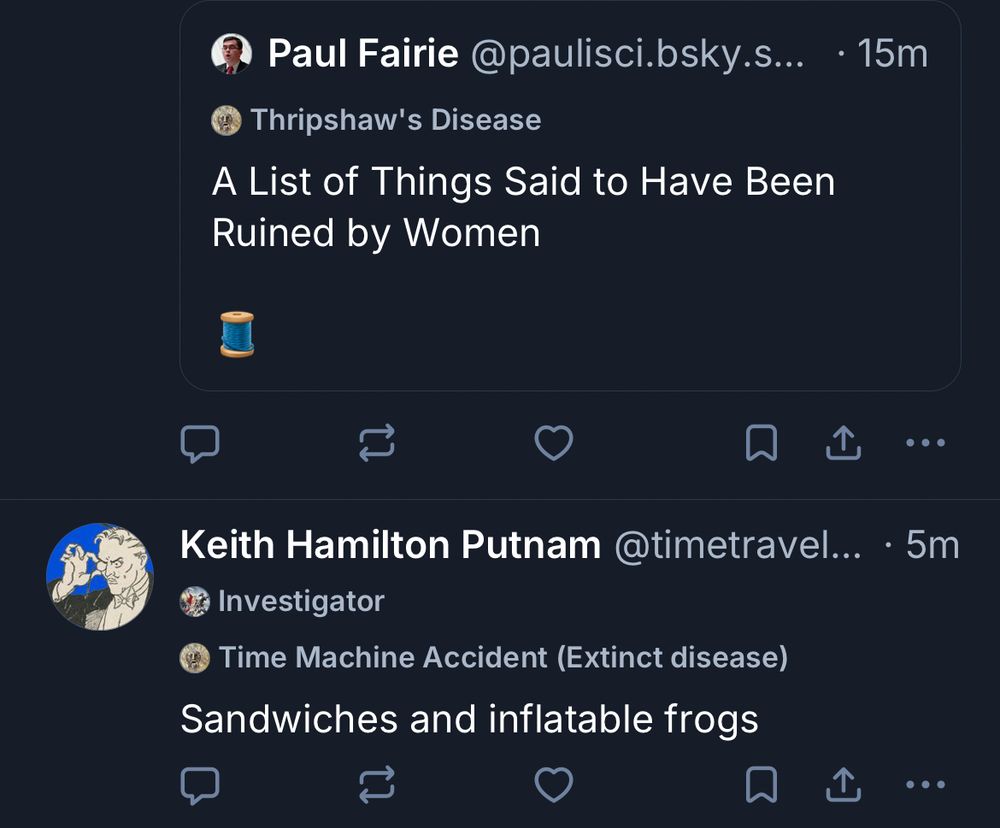The height and width of the screenshot is (828, 1000).
Task: Open more options on Paul Fairie's post
Action: tap(925, 442)
